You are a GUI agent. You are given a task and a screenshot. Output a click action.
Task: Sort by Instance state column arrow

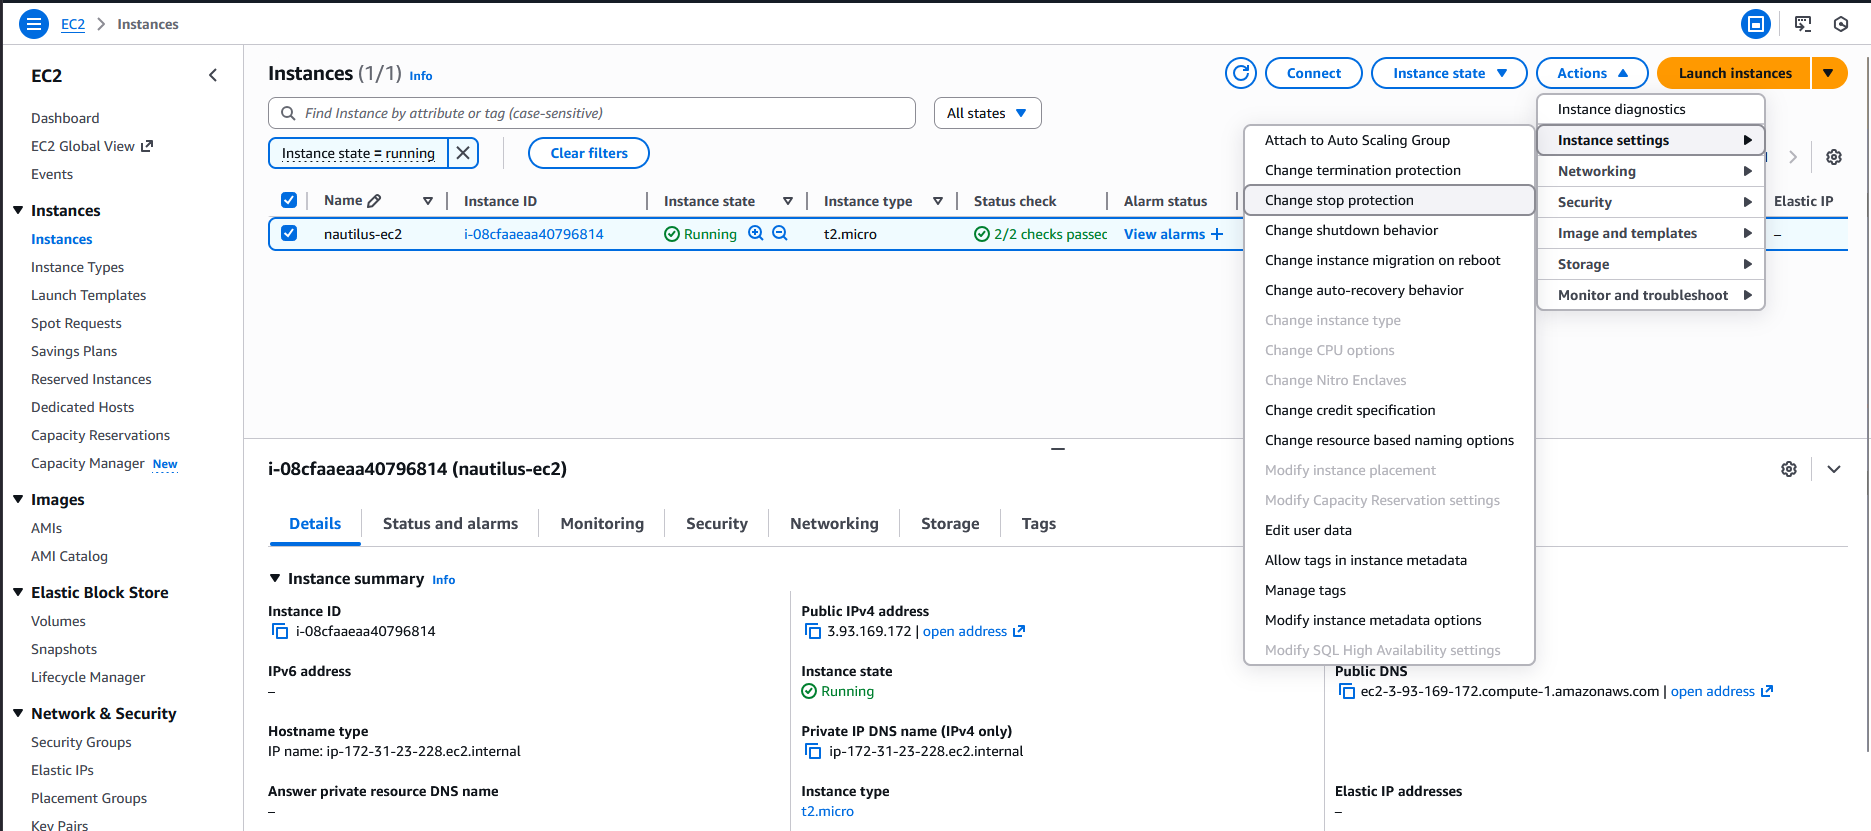pyautogui.click(x=788, y=201)
